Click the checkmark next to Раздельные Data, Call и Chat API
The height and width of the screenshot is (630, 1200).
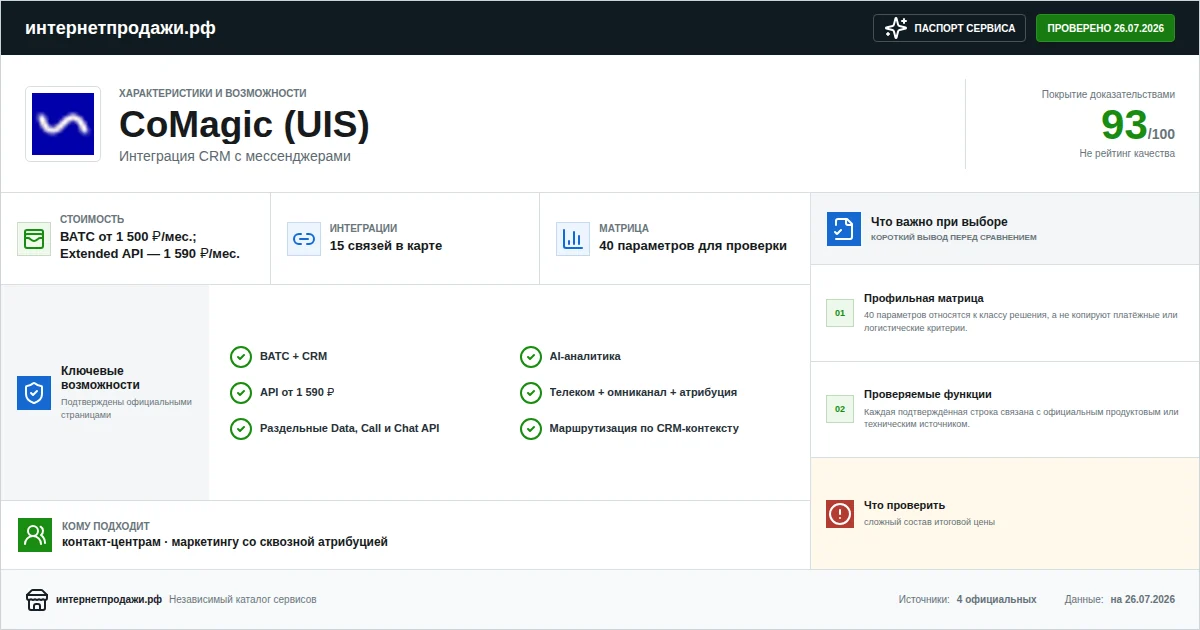click(241, 429)
